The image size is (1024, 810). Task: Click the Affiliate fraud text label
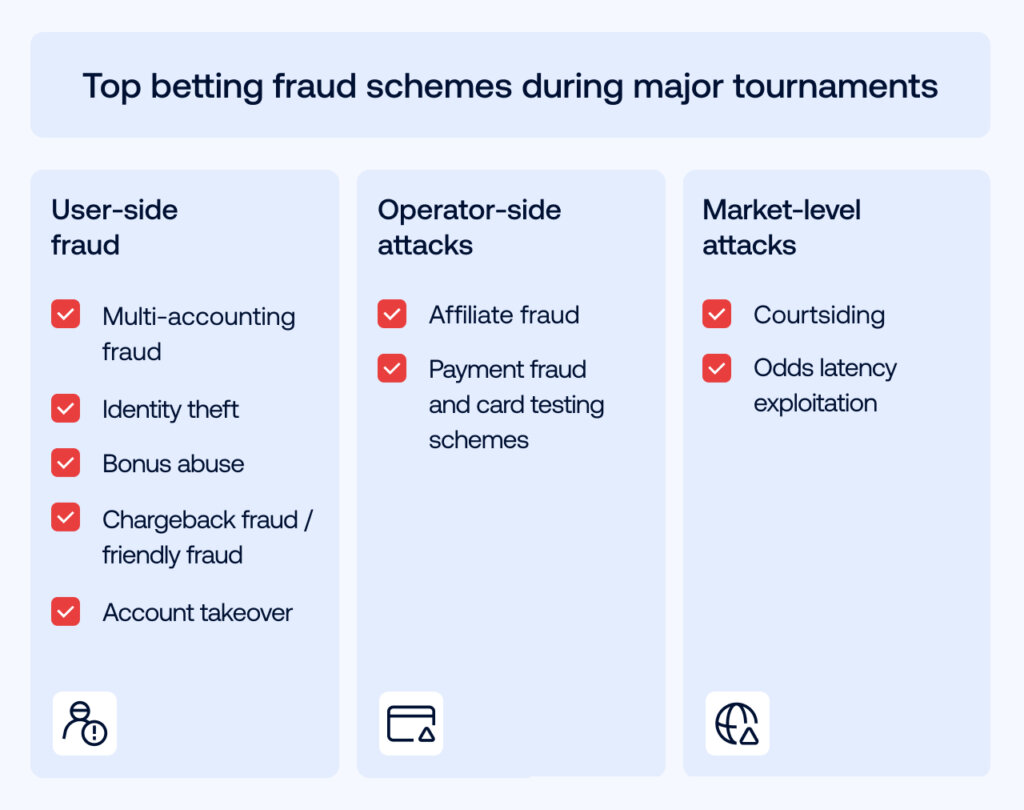504,315
